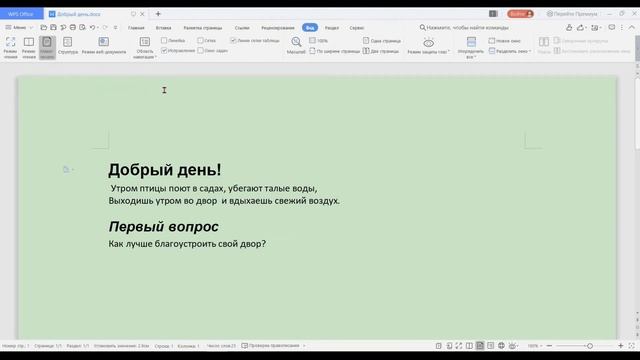This screenshot has width=640, height=360.
Task: Click the Open folder icon in quick toolbar
Action: (44, 28)
